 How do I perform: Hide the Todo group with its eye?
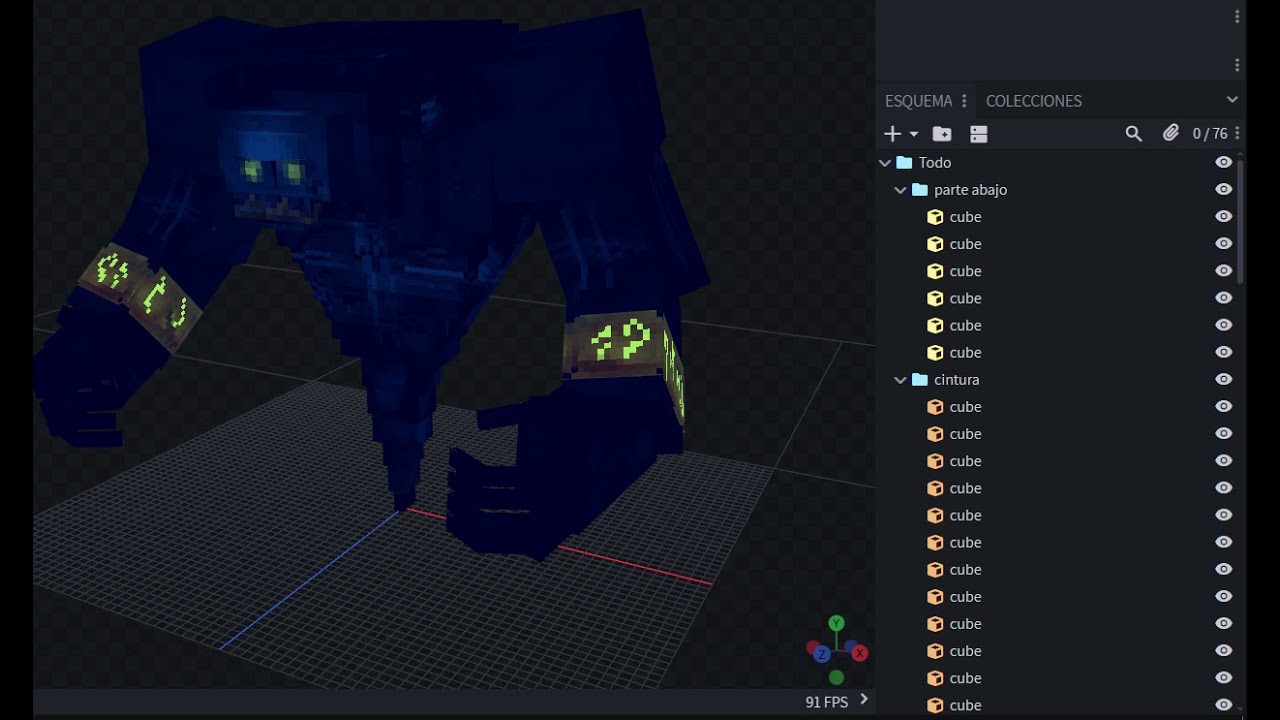[1223, 162]
